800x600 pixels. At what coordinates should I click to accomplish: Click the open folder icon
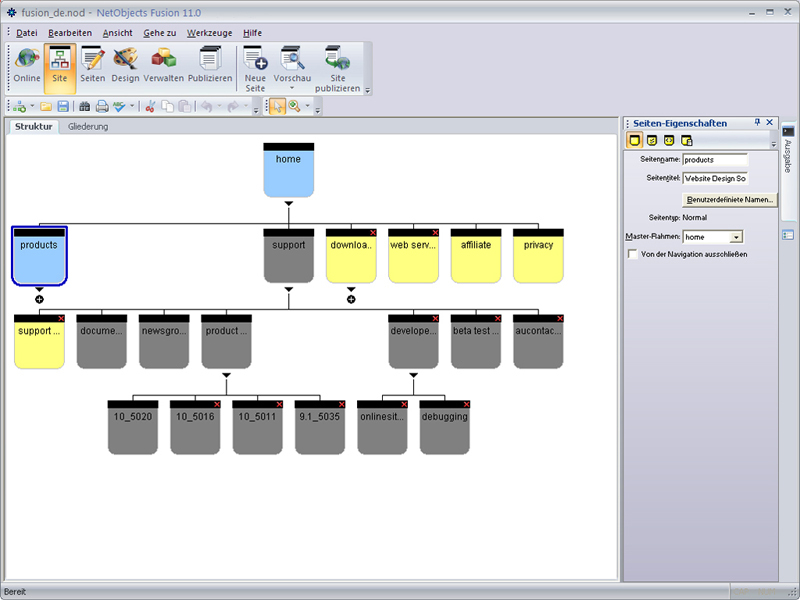[x=46, y=107]
